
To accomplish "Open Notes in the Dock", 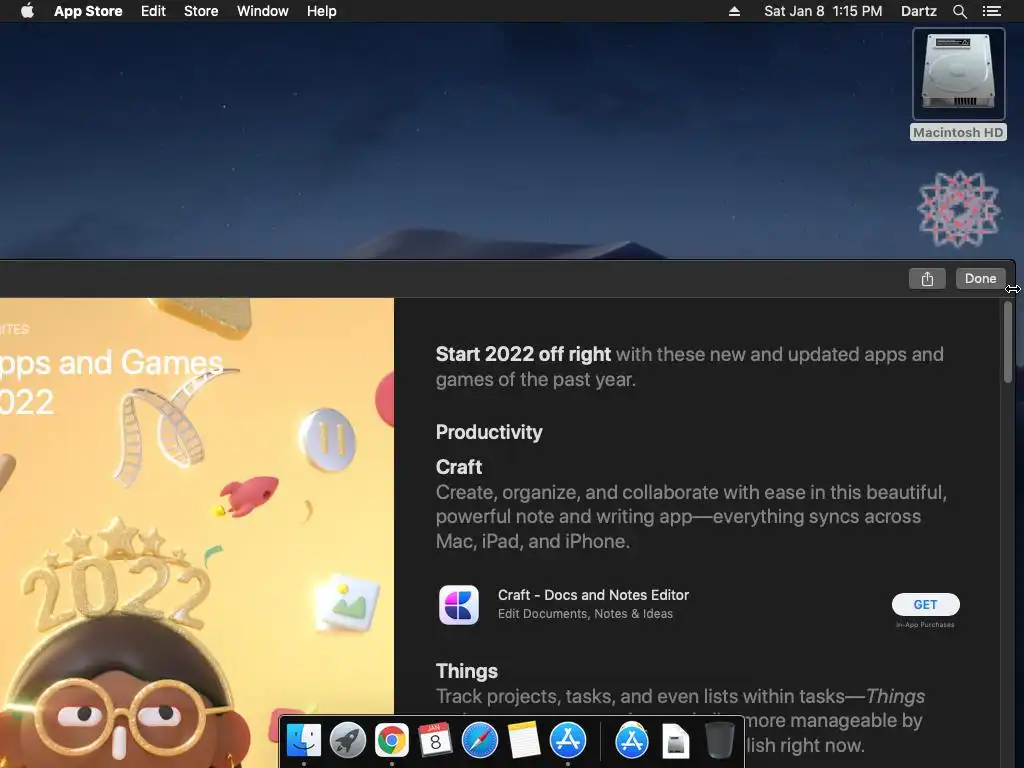I will pos(524,741).
